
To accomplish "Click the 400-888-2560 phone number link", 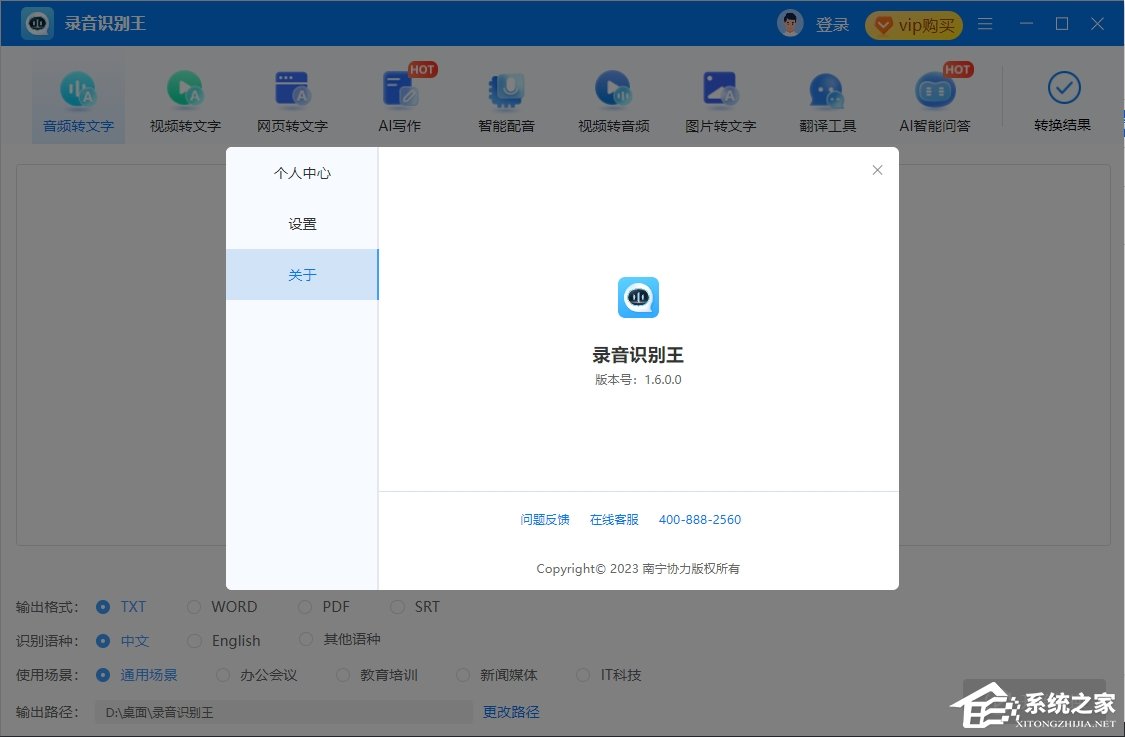I will click(x=700, y=520).
